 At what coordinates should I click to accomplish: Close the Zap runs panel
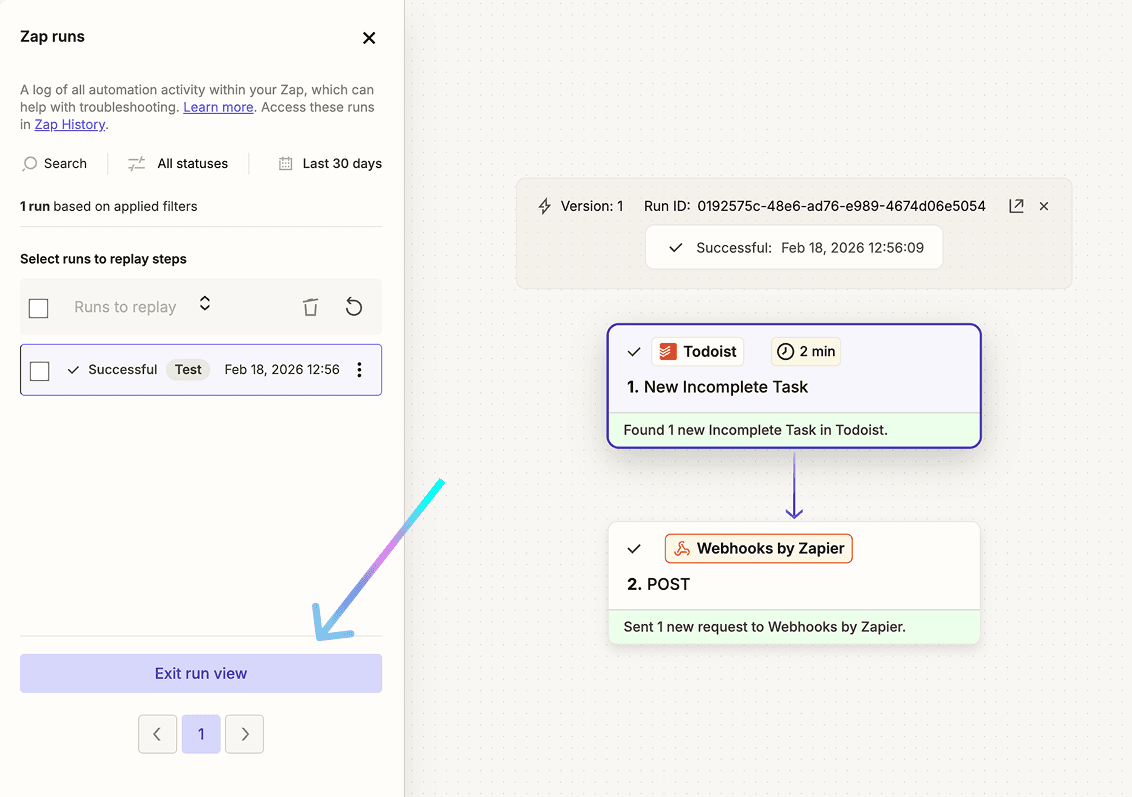pos(369,38)
